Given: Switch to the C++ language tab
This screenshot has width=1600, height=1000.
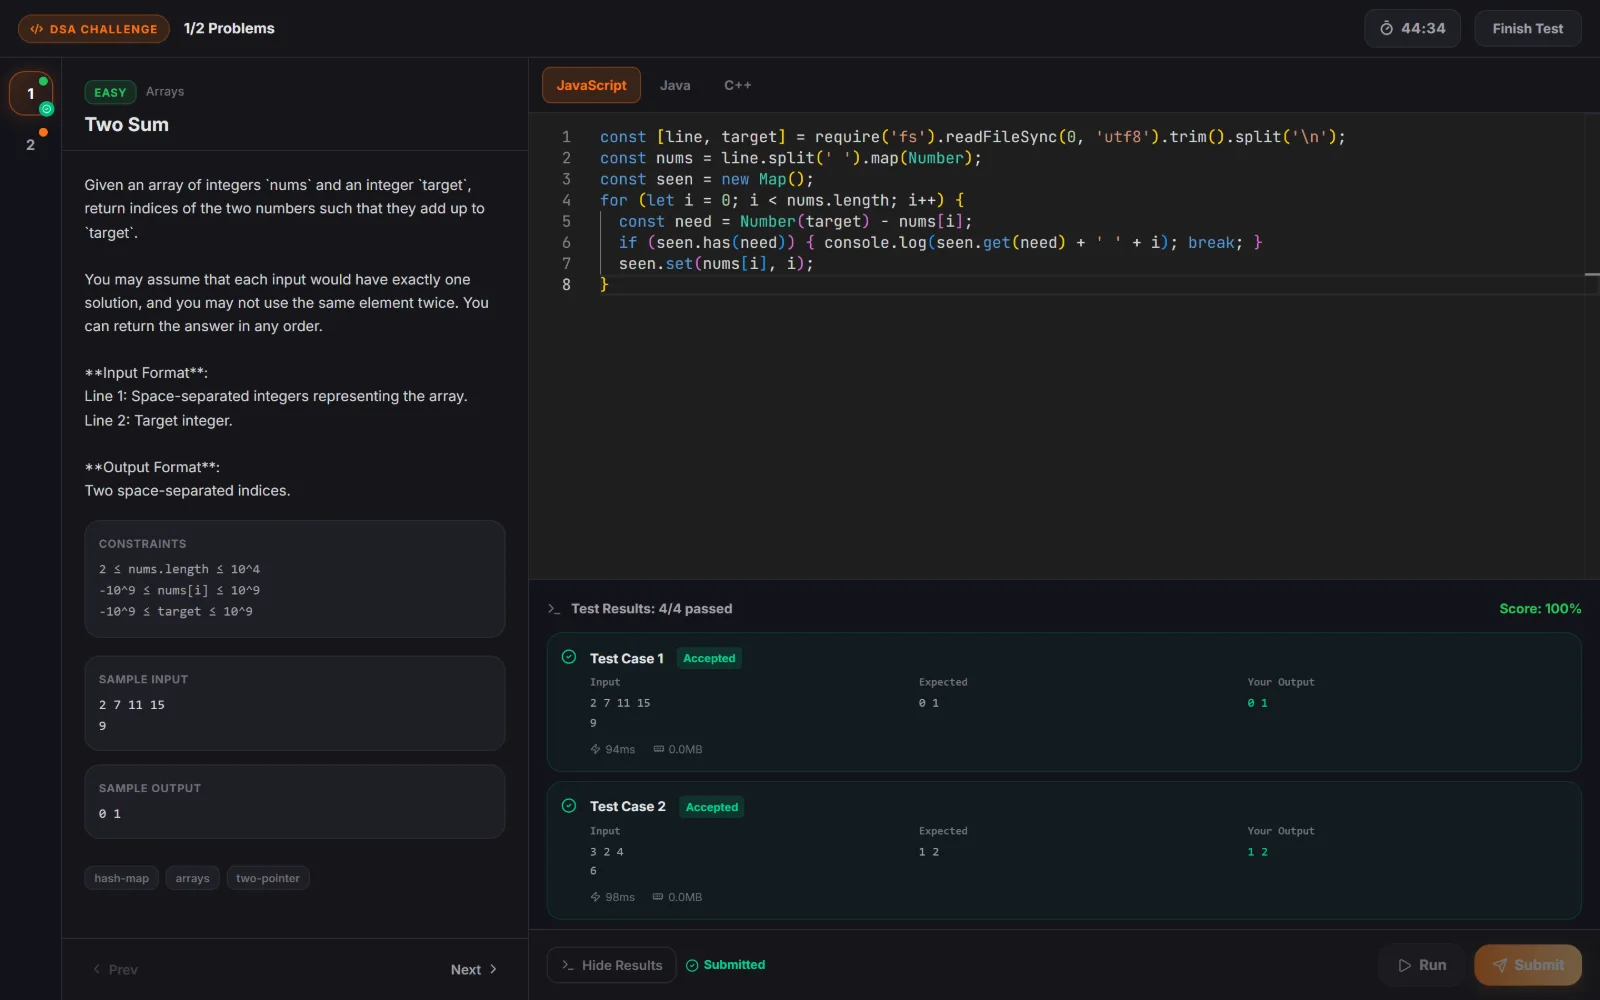Looking at the screenshot, I should 737,85.
